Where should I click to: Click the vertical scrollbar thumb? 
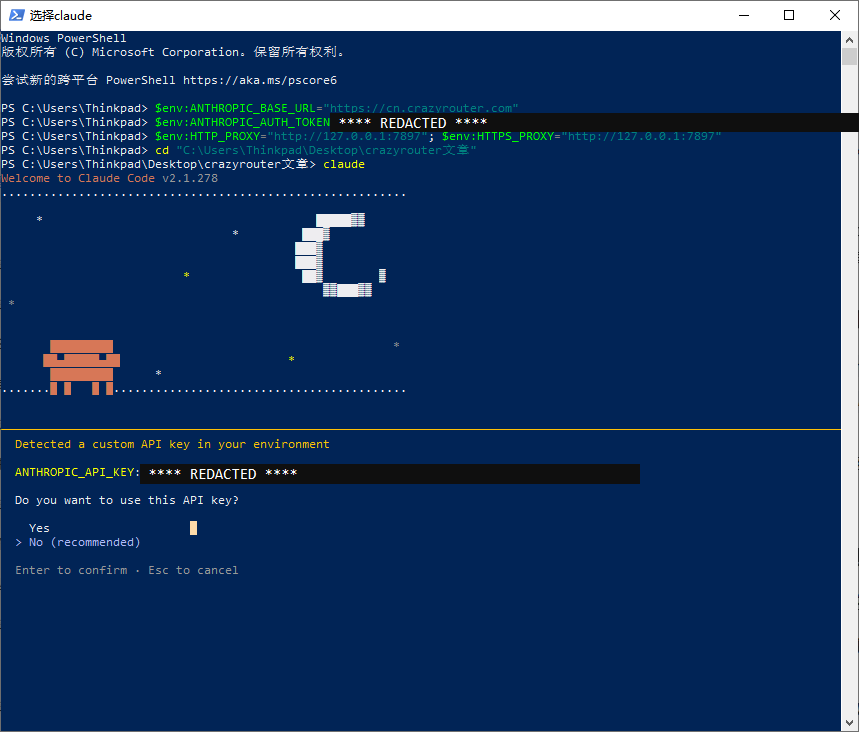coord(850,56)
